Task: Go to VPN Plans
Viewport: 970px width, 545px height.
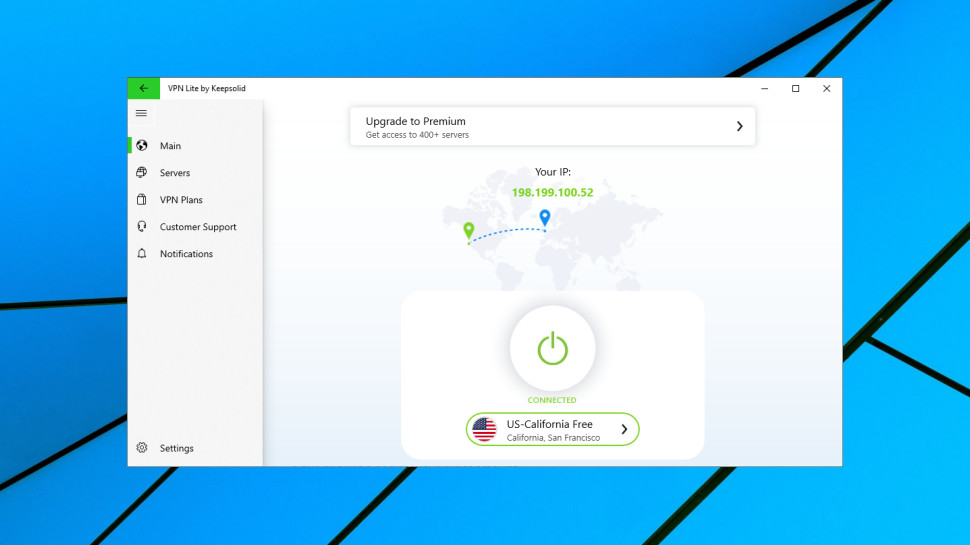Action: 195,200
